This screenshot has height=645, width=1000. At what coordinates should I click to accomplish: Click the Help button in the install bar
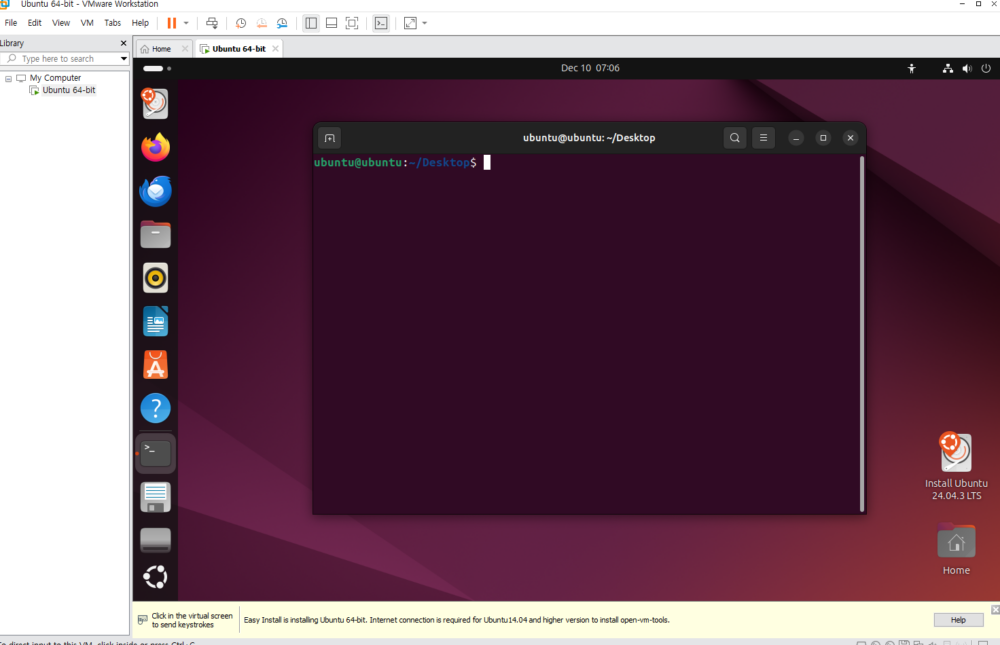[x=957, y=620]
